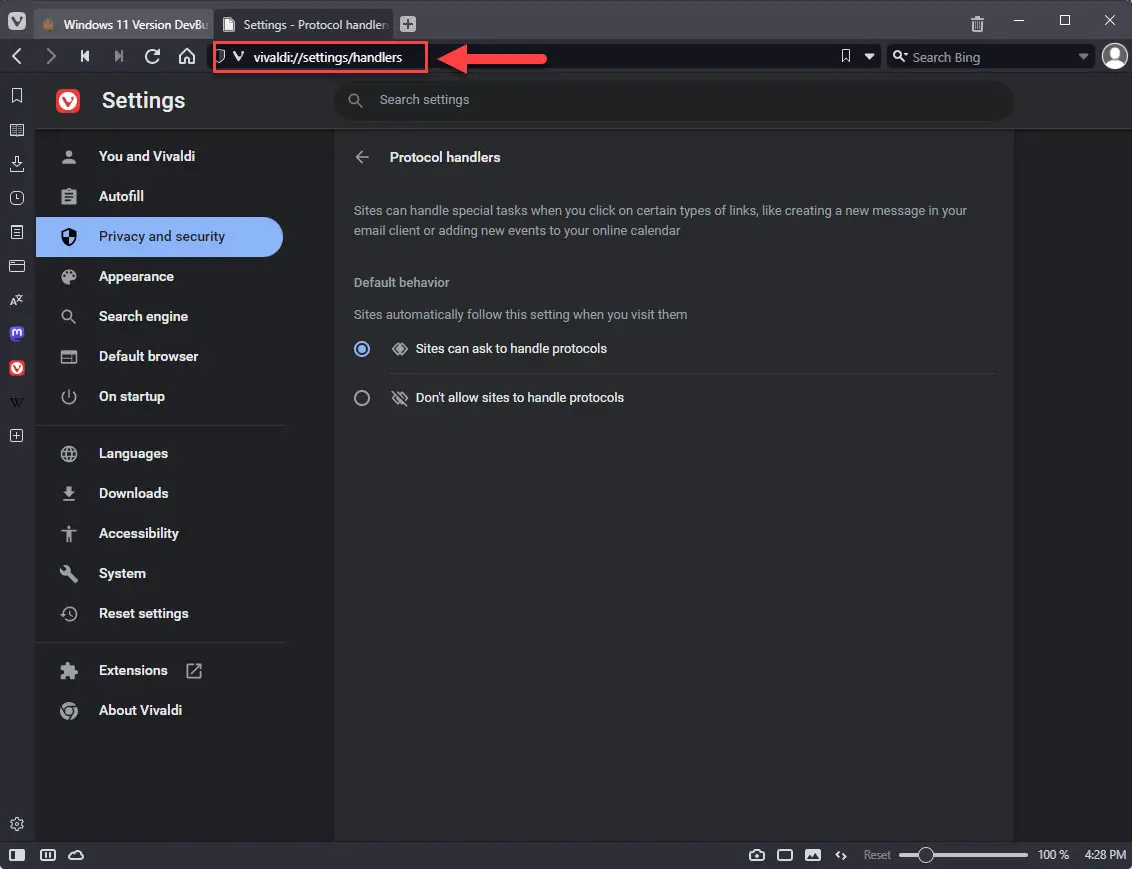
Task: Select Sites can ask to handle protocols
Action: tap(362, 349)
